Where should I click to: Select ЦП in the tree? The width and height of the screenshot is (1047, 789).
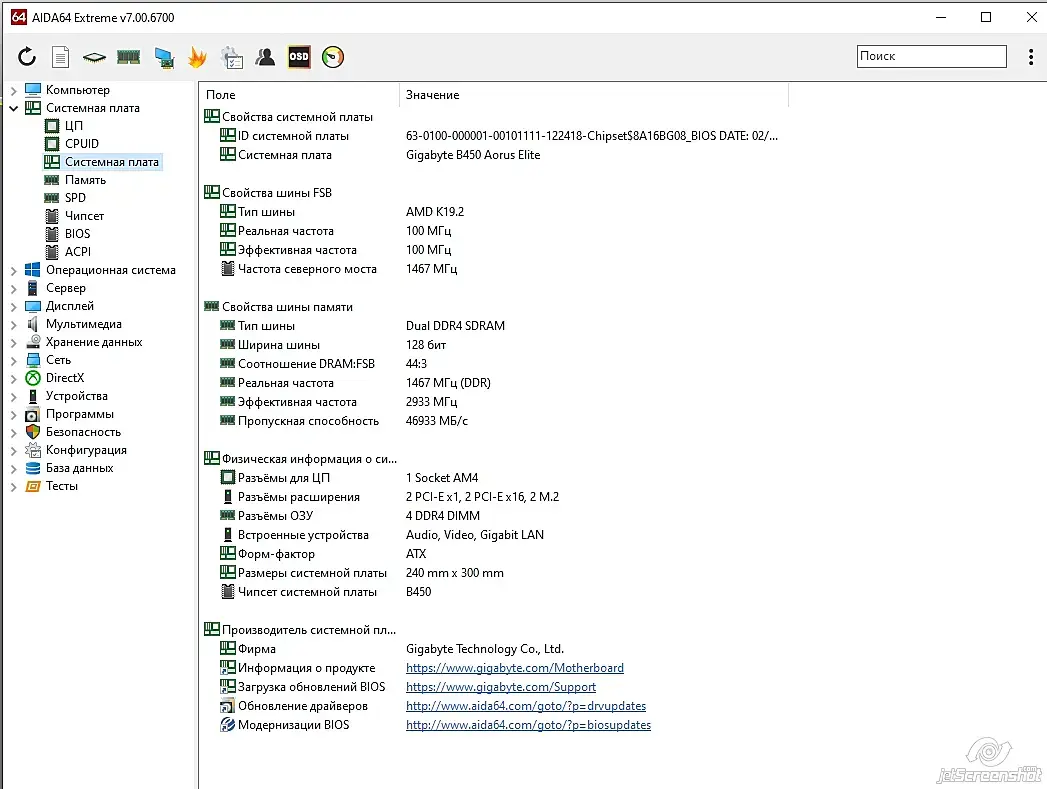pyautogui.click(x=73, y=125)
